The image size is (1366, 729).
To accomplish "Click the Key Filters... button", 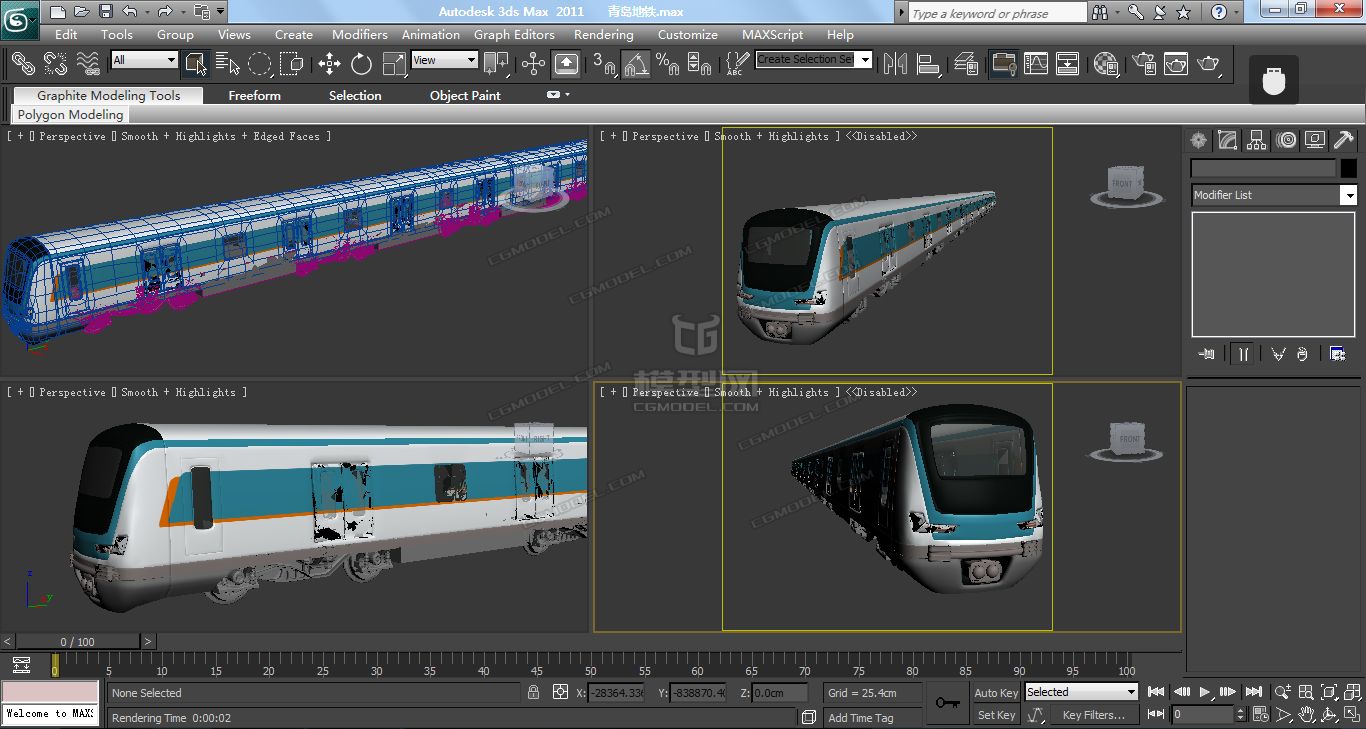I will 1093,715.
